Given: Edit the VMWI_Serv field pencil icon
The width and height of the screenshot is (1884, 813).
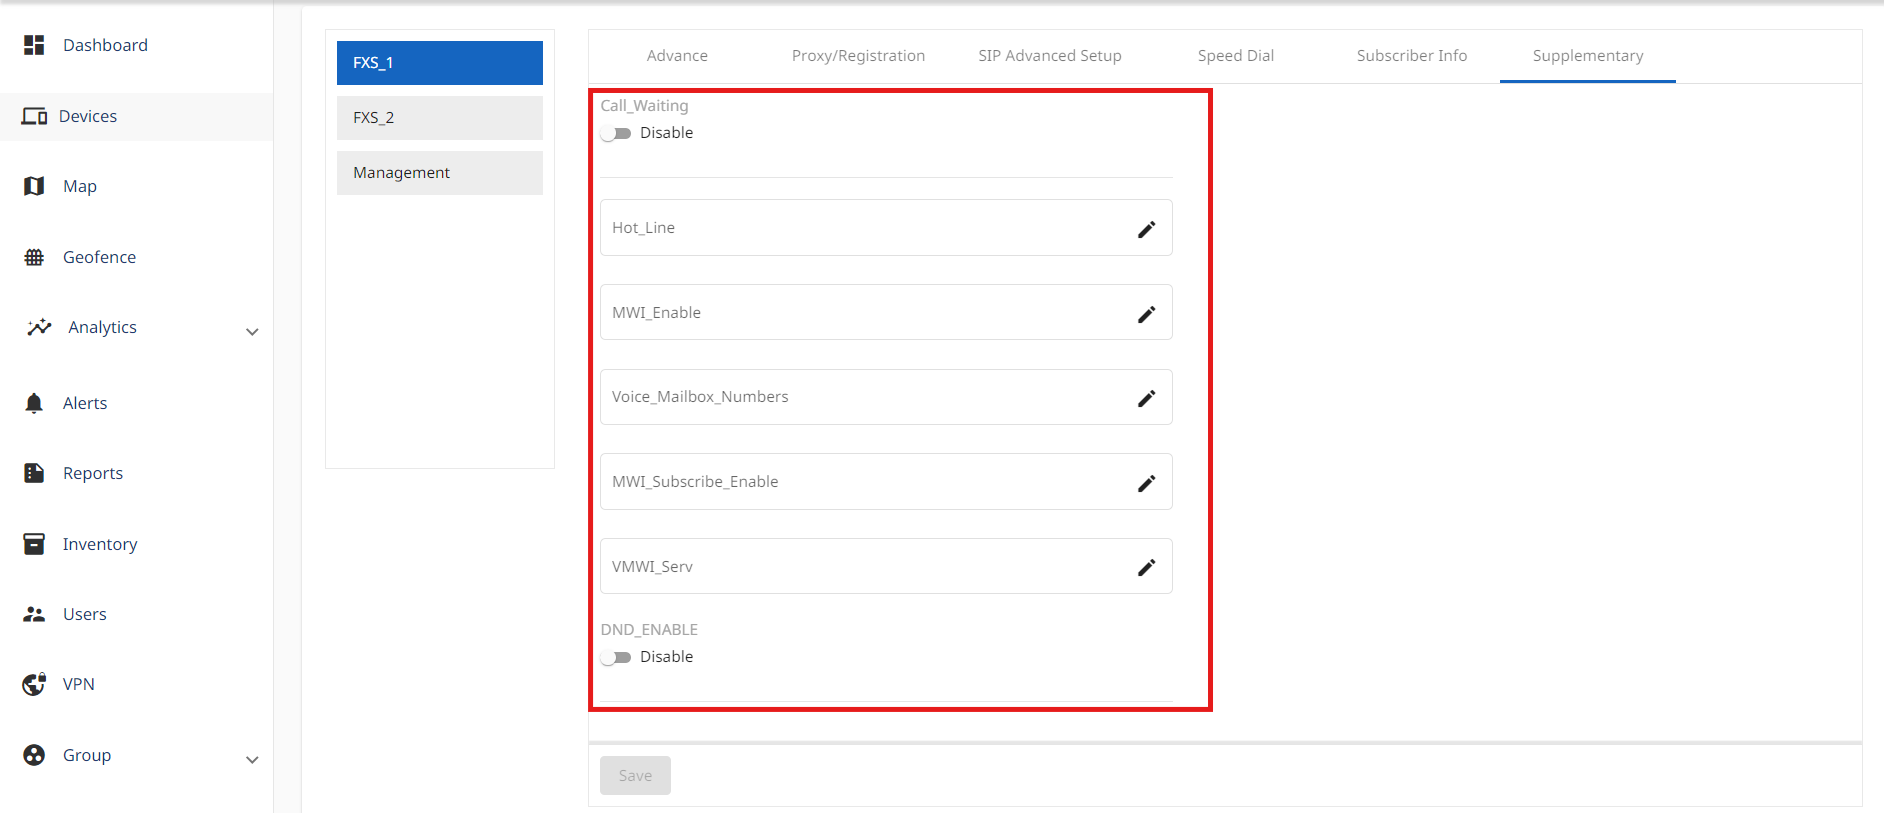Looking at the screenshot, I should tap(1146, 567).
